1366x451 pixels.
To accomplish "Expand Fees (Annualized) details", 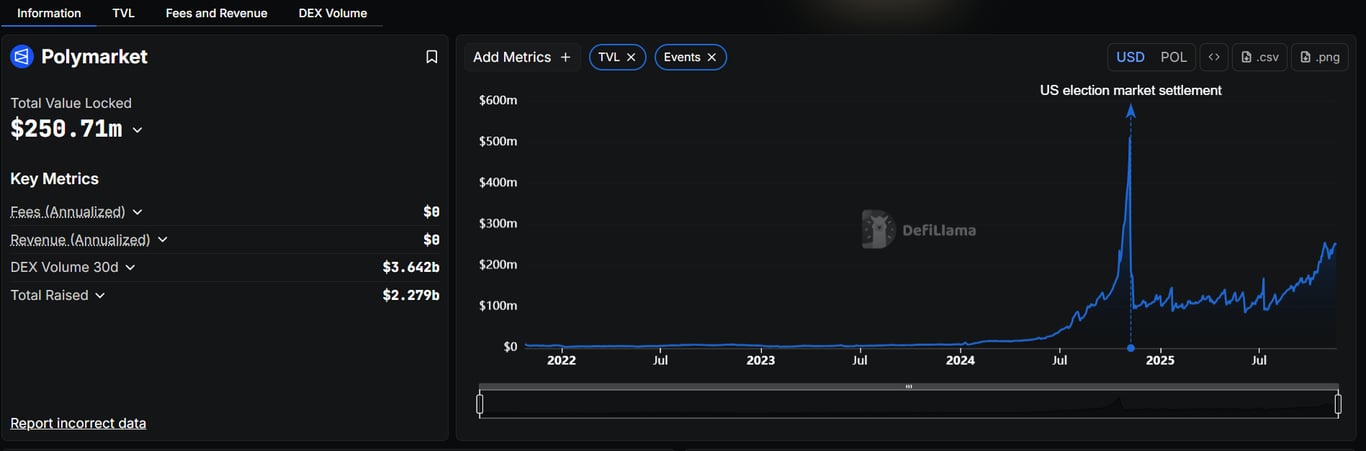I will pos(138,212).
